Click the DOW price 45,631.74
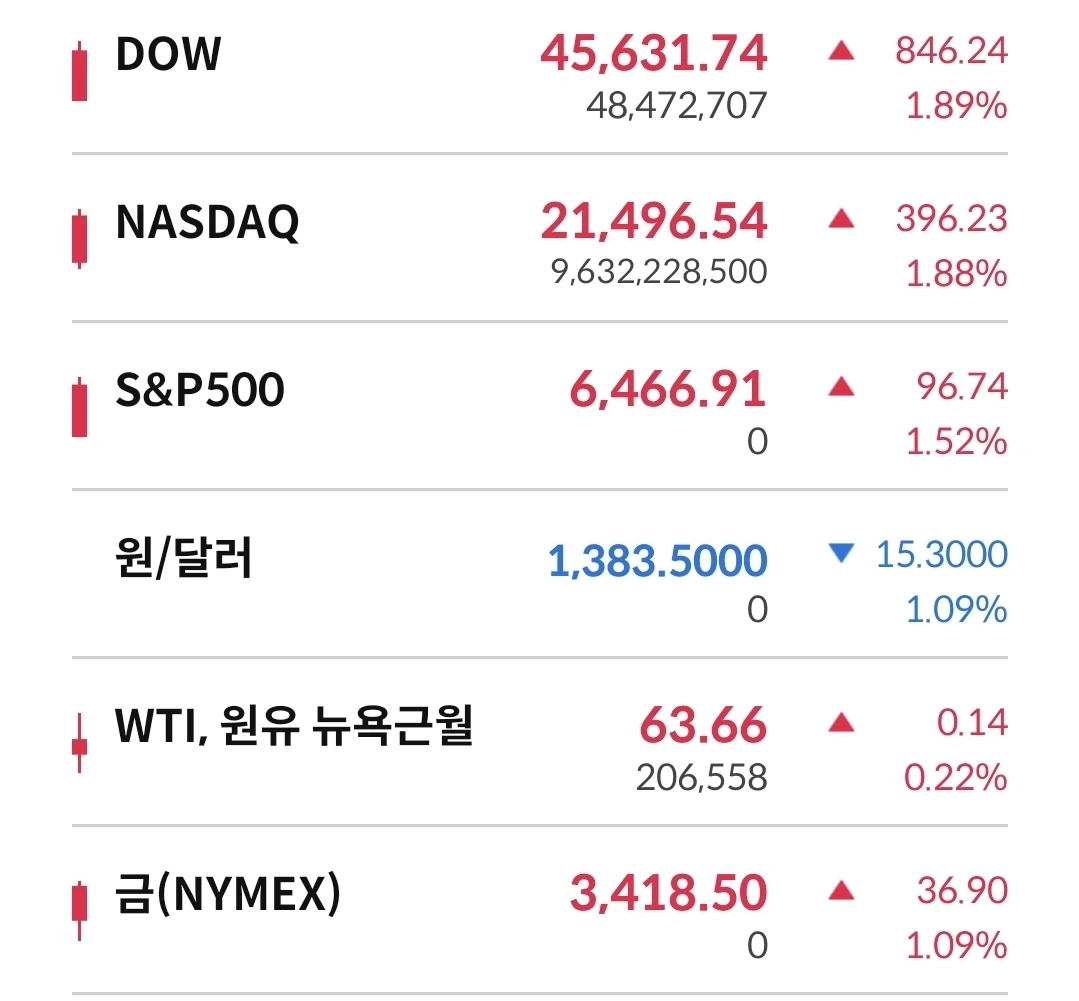This screenshot has height=1001, width=1079. tap(654, 53)
